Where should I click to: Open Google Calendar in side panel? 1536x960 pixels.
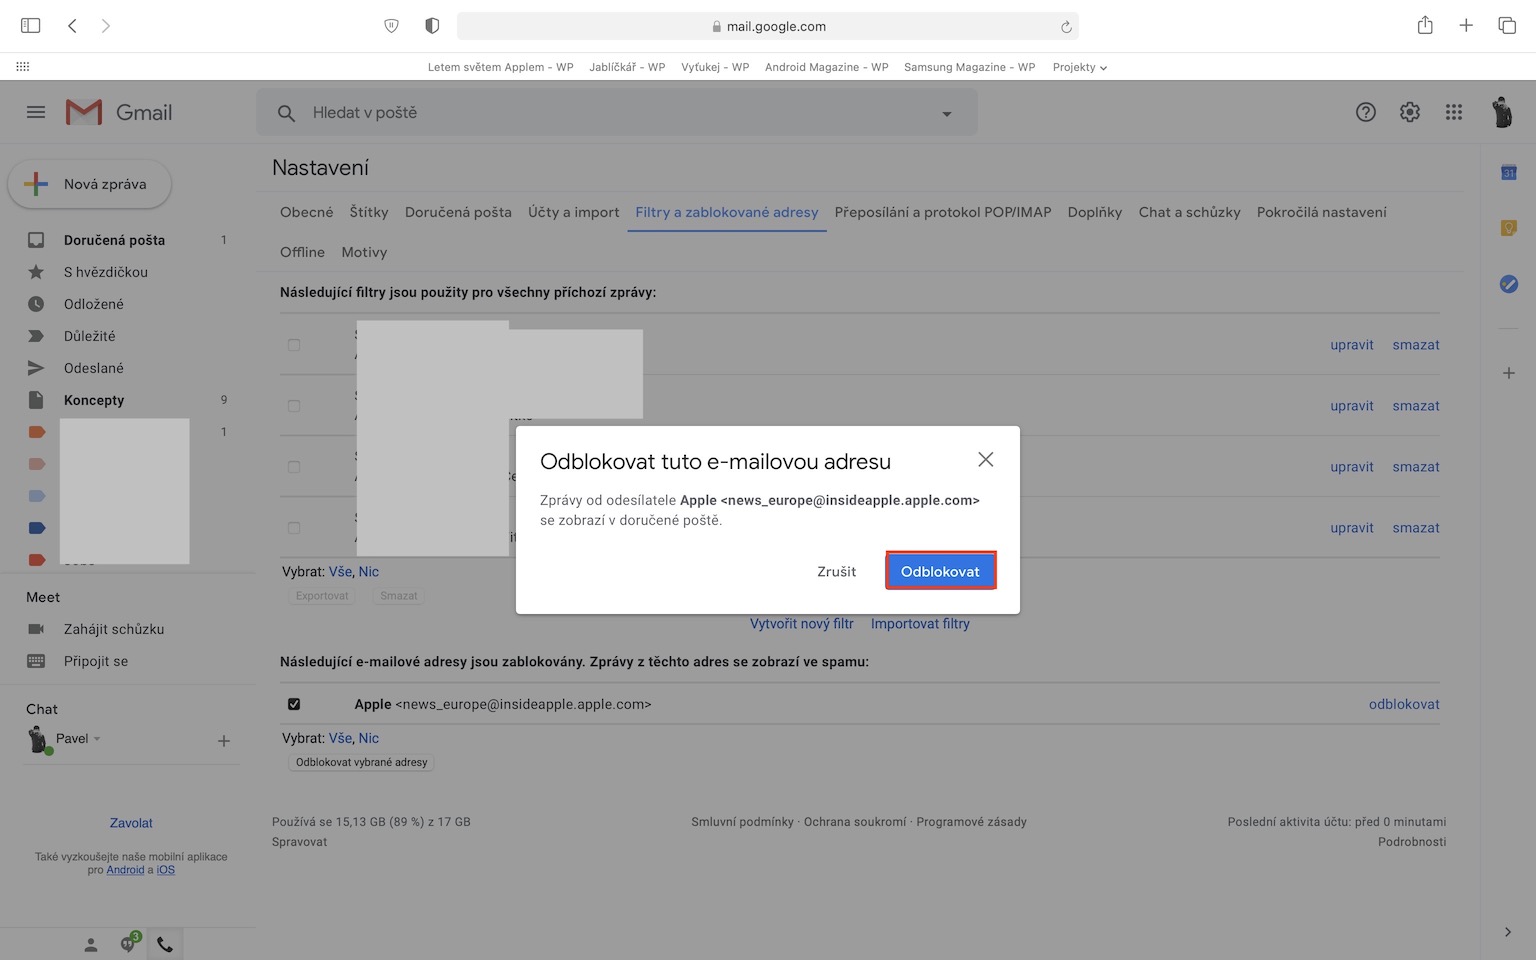click(1509, 173)
